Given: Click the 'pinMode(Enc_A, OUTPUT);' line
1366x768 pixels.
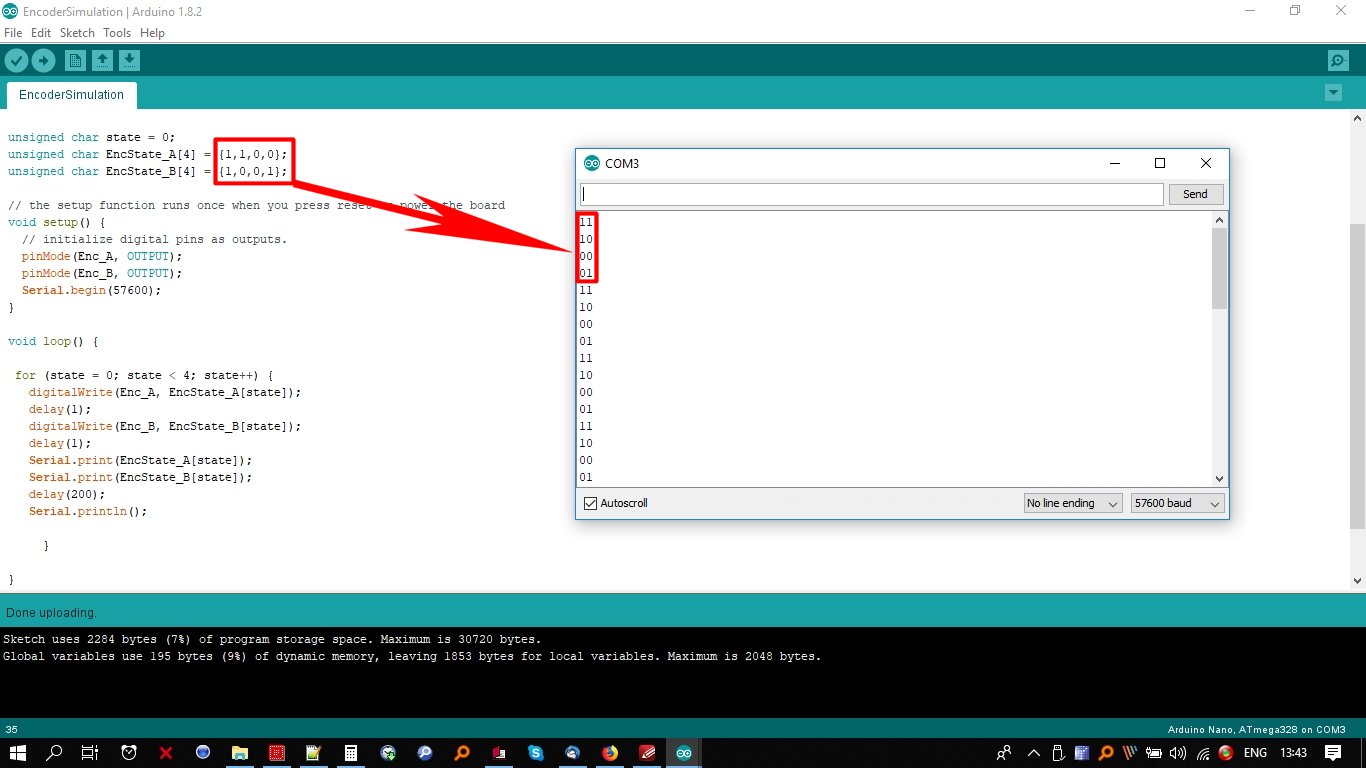Looking at the screenshot, I should tap(102, 256).
